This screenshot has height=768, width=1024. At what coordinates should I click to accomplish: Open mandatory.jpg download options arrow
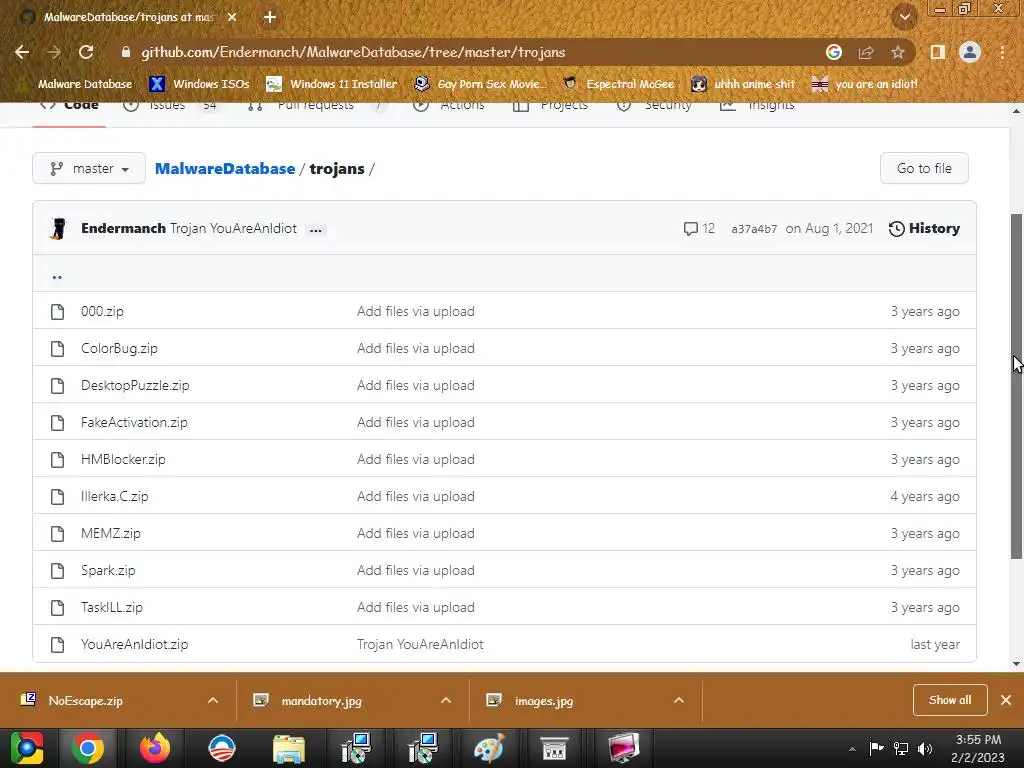point(446,701)
